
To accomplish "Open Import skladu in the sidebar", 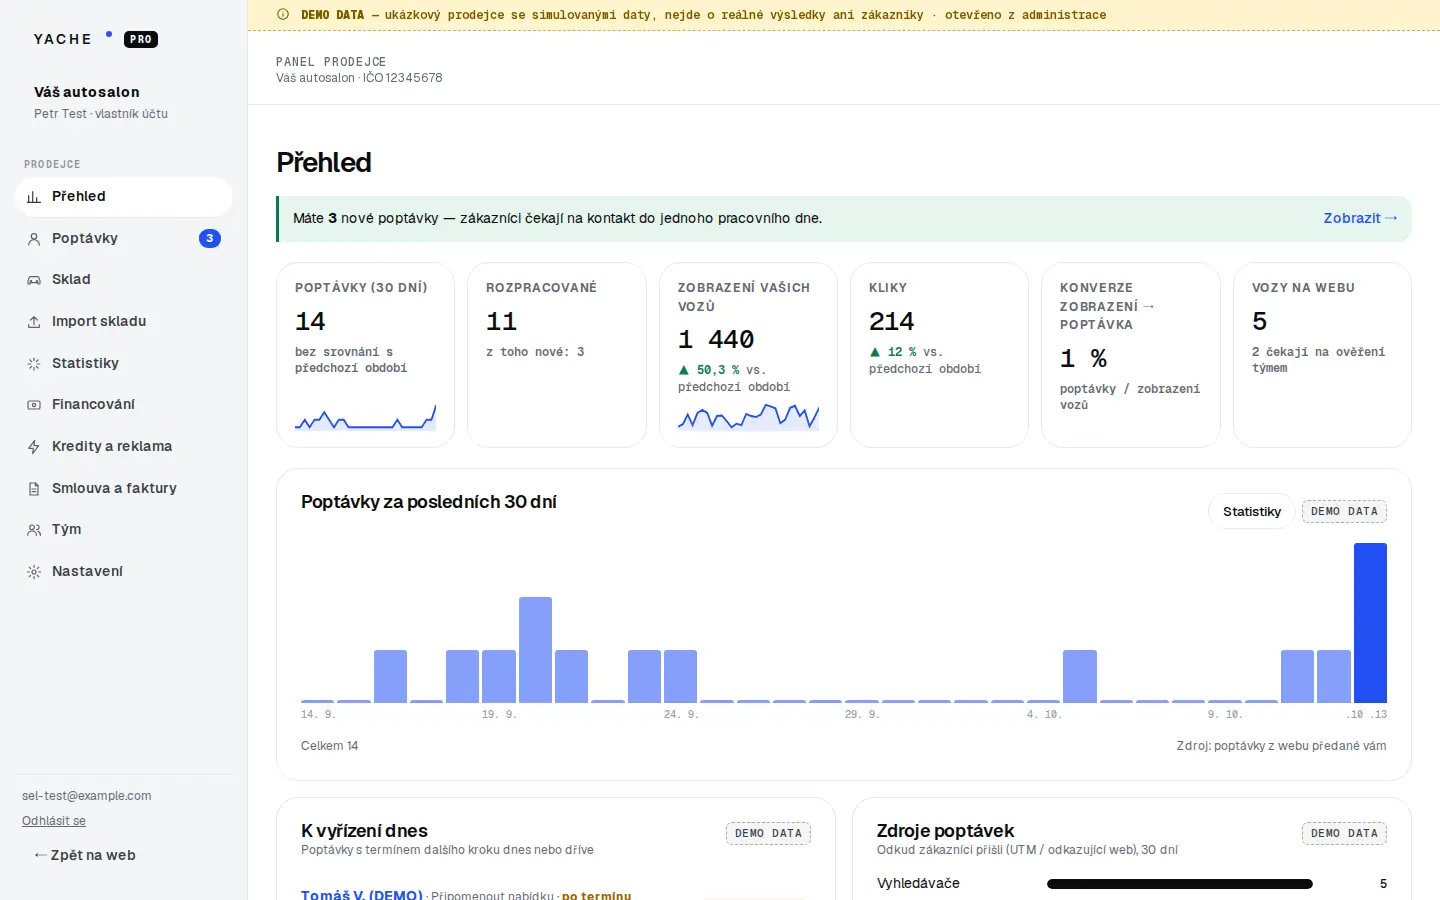I will (124, 322).
